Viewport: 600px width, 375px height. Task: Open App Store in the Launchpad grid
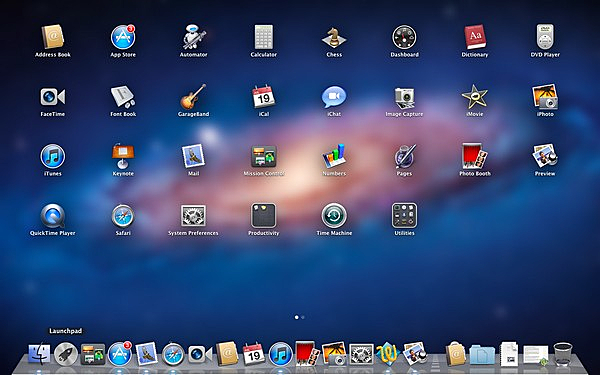click(x=123, y=37)
